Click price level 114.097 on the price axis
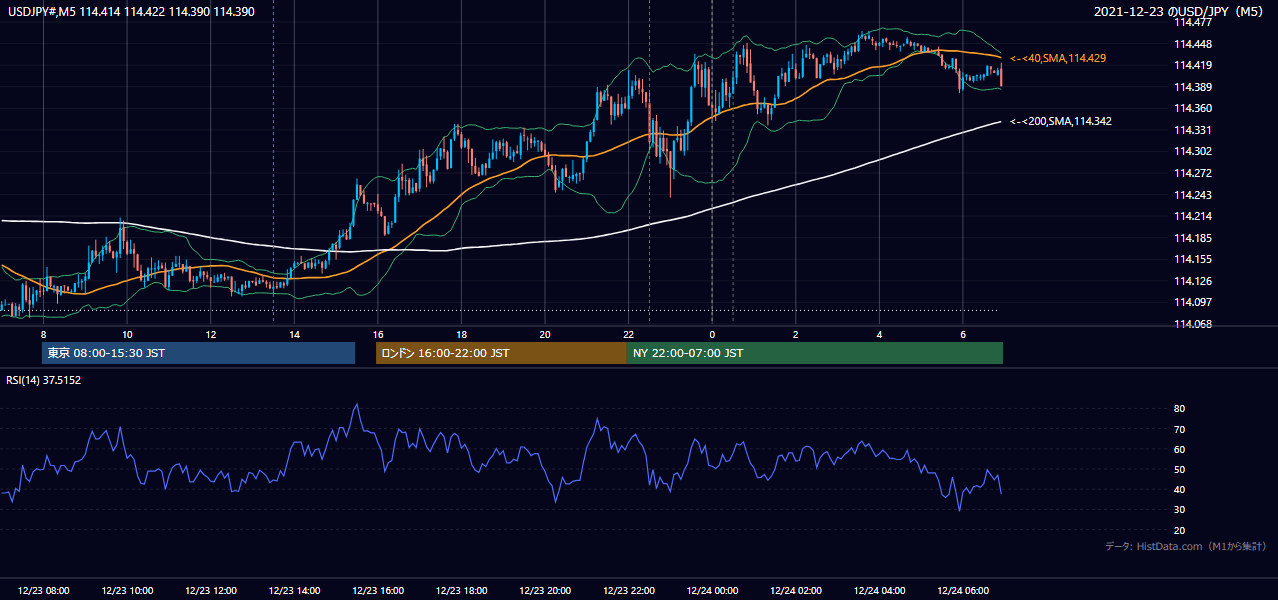The height and width of the screenshot is (600, 1278). click(1192, 302)
